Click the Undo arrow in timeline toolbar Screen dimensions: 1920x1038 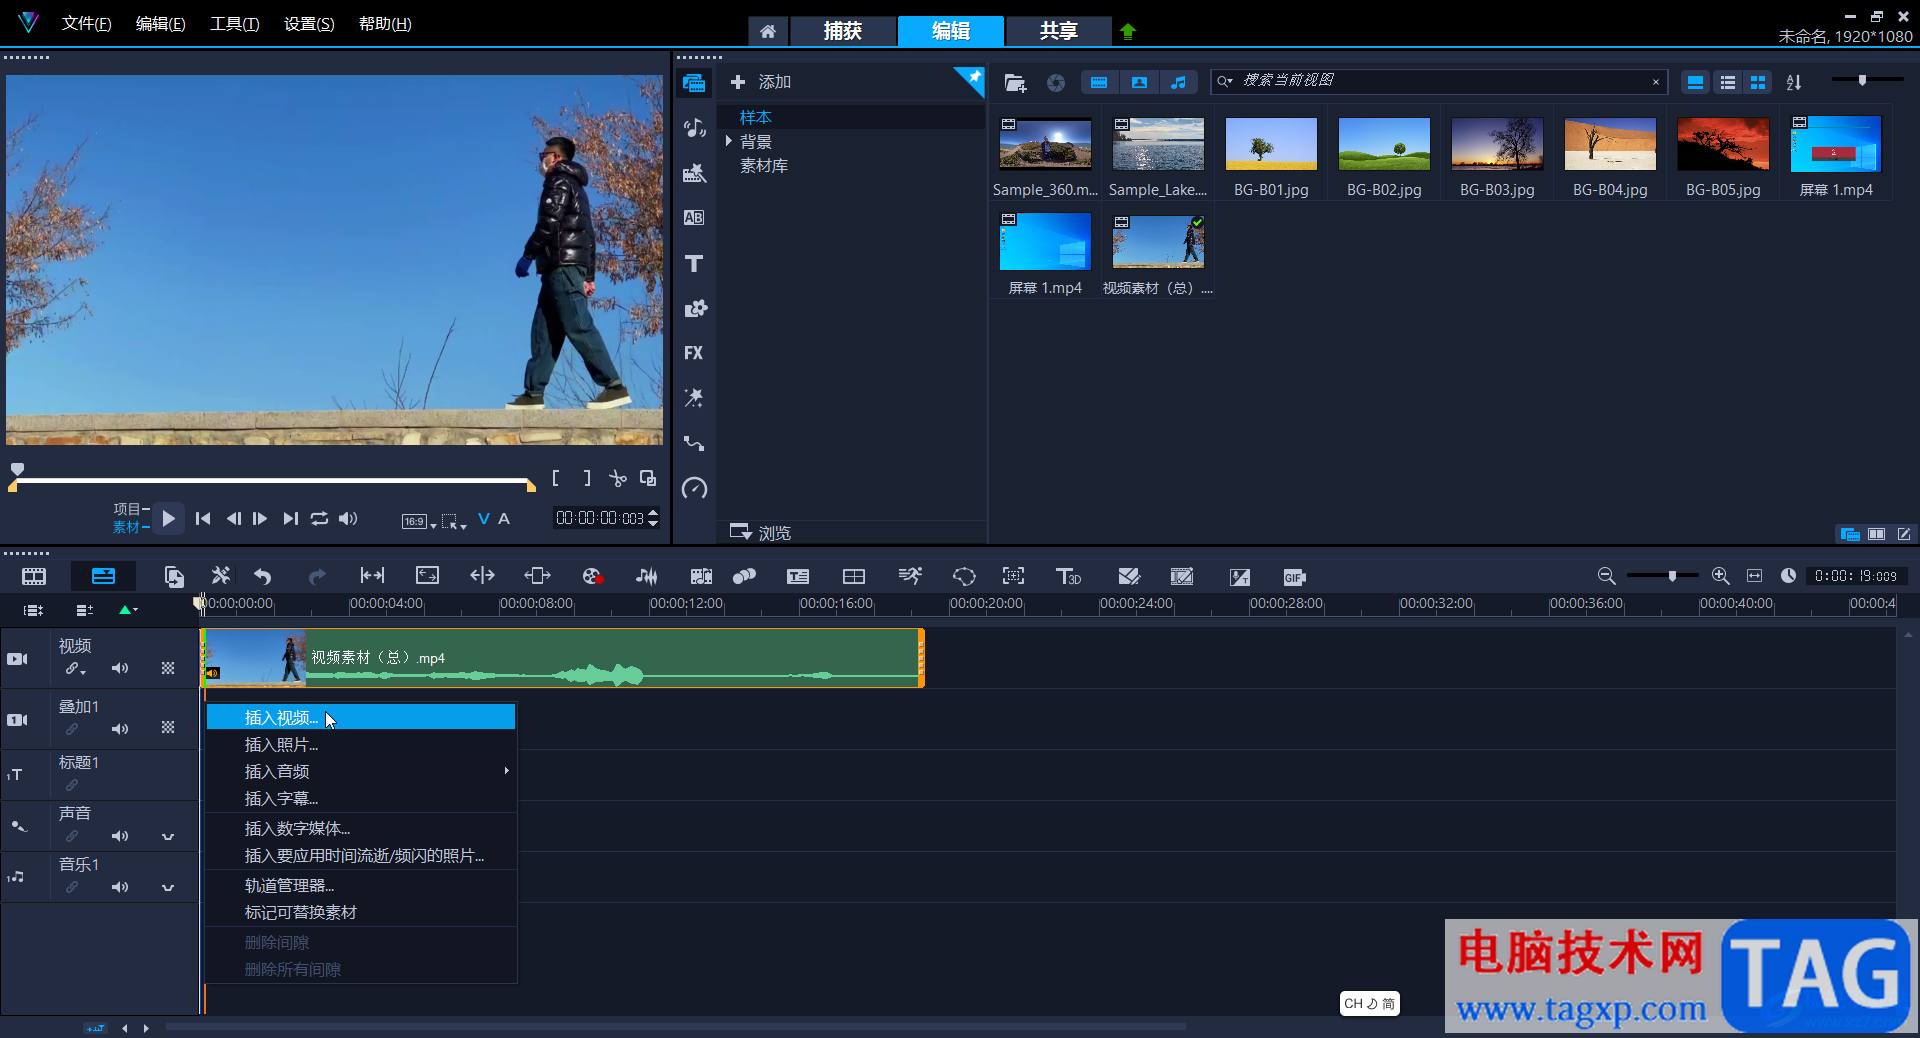pos(262,576)
